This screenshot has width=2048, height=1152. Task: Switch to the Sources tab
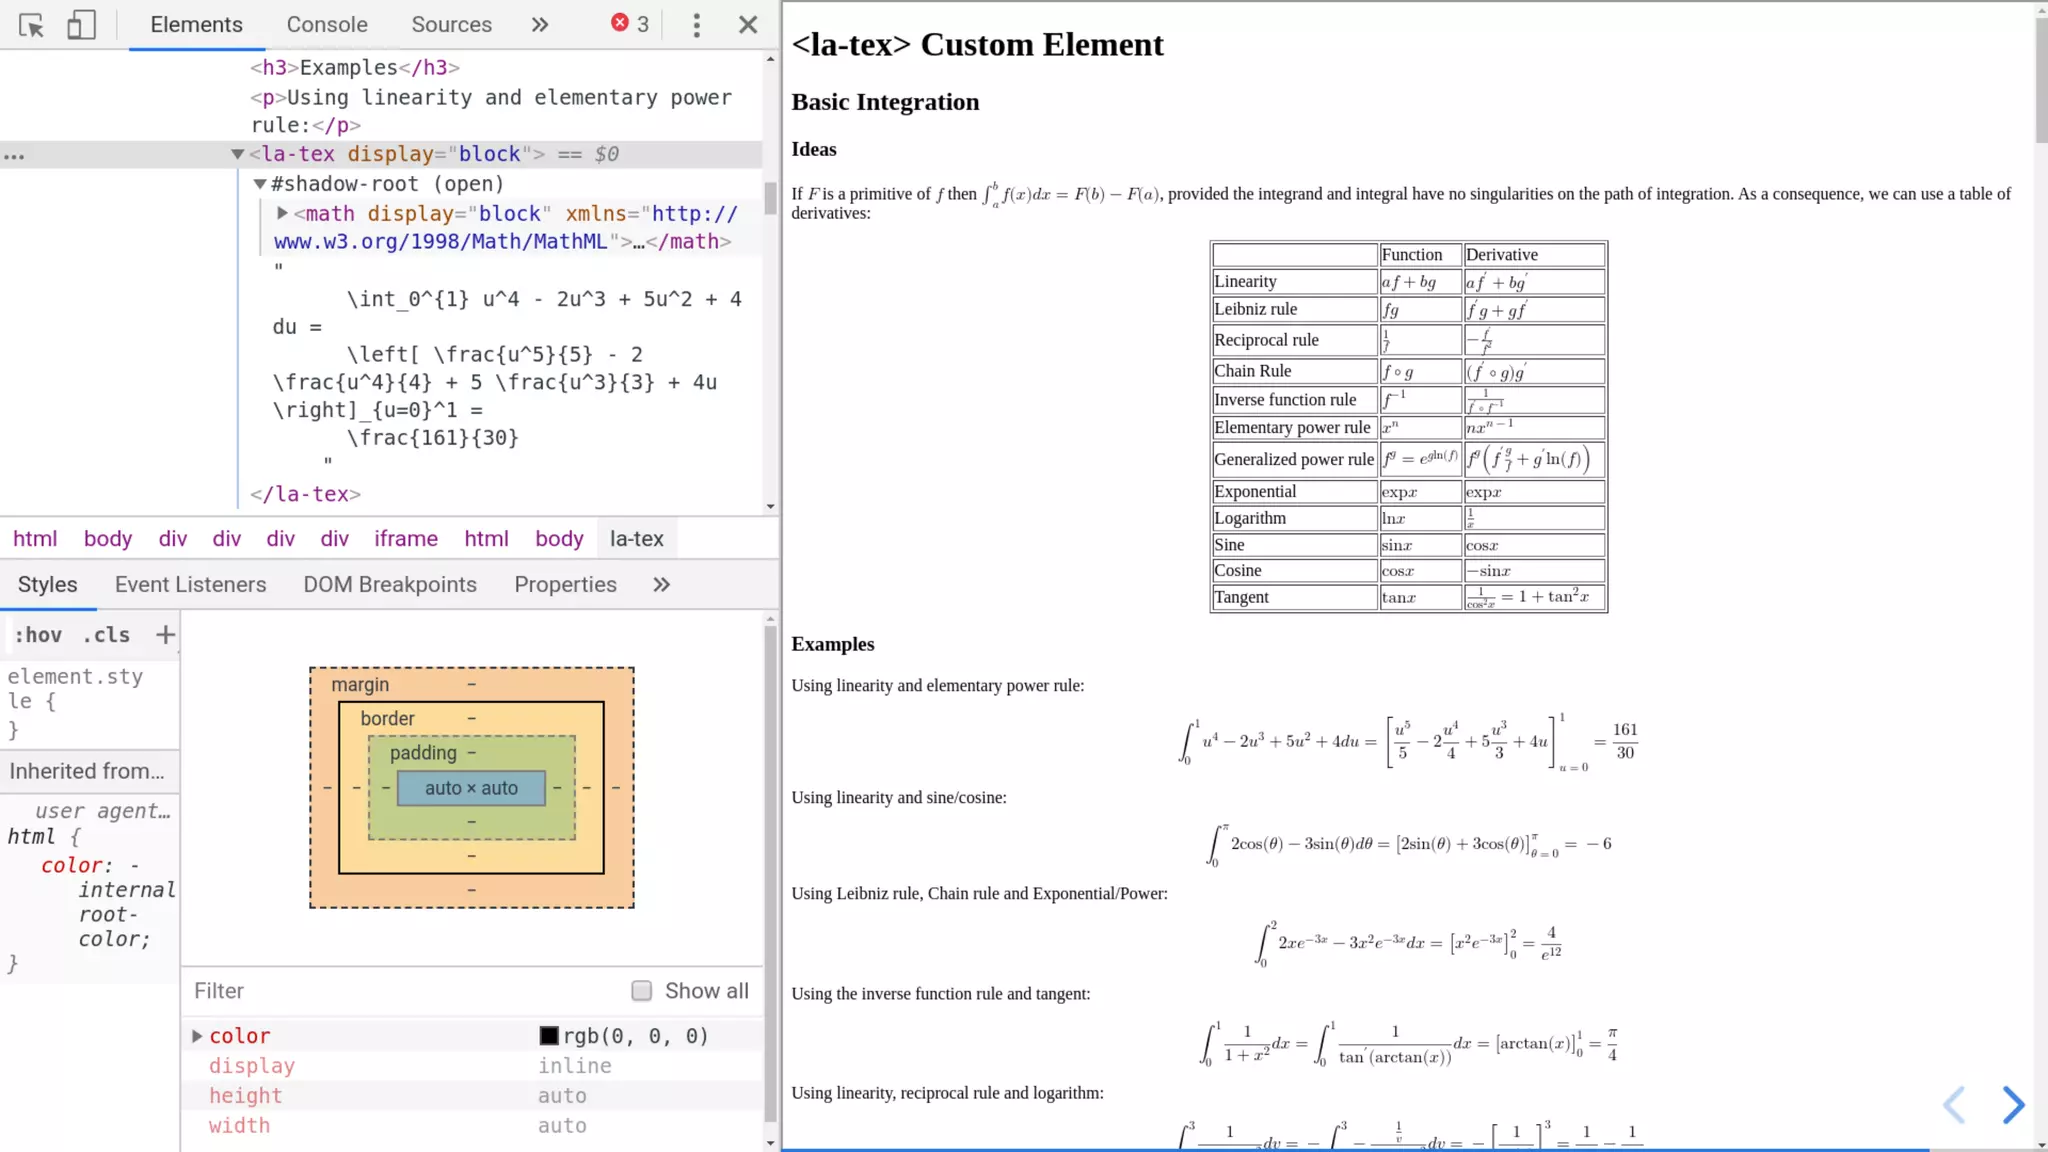451,25
